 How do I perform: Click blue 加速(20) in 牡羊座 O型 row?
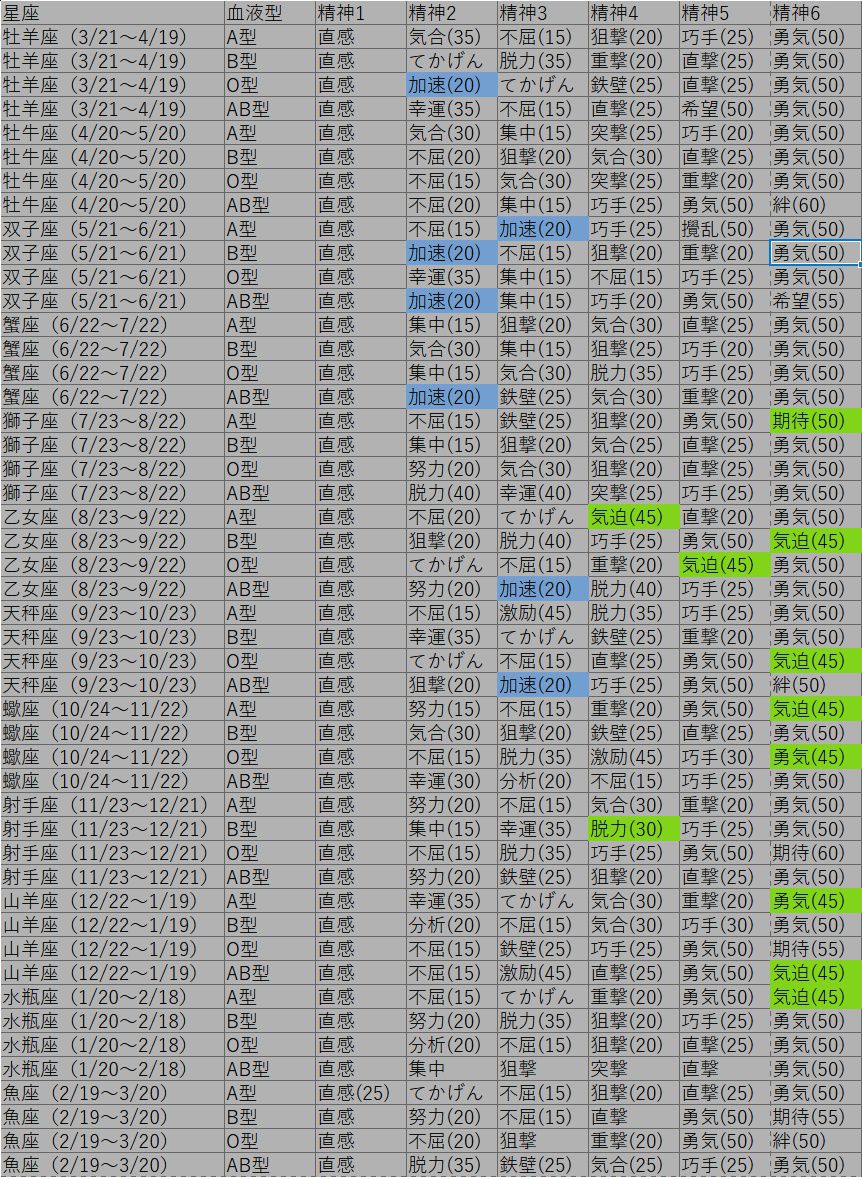tap(451, 85)
